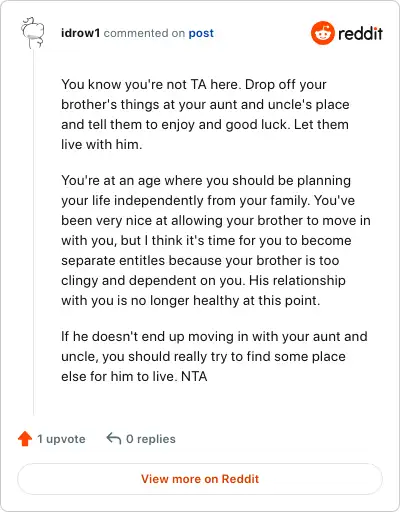The width and height of the screenshot is (400, 512).
Task: Click the line "live with him."
Action: click(x=102, y=144)
